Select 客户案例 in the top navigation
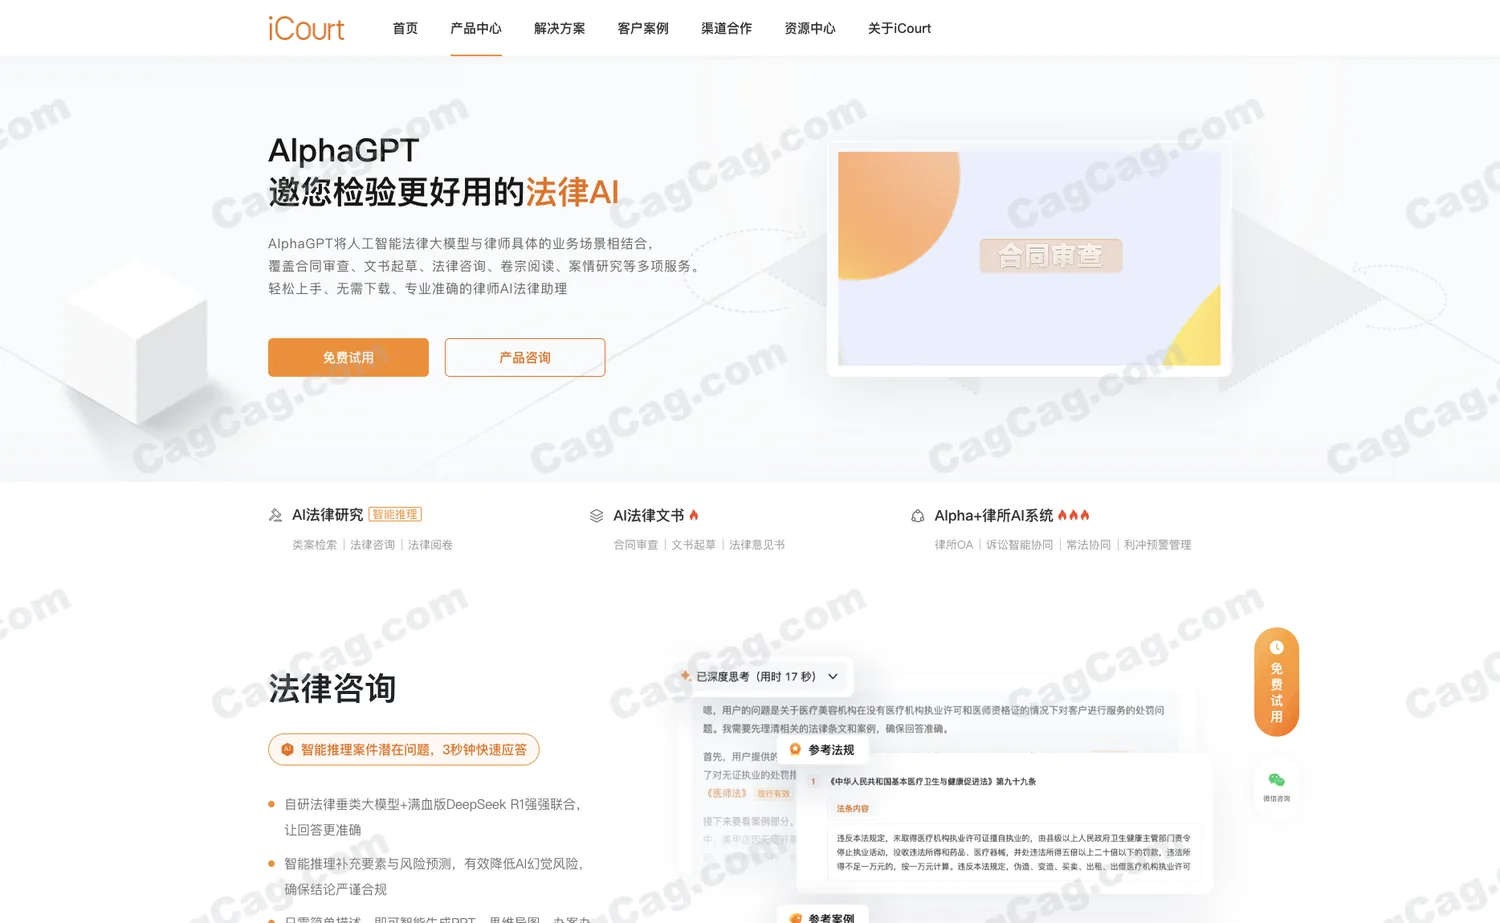This screenshot has height=923, width=1500. (x=643, y=28)
